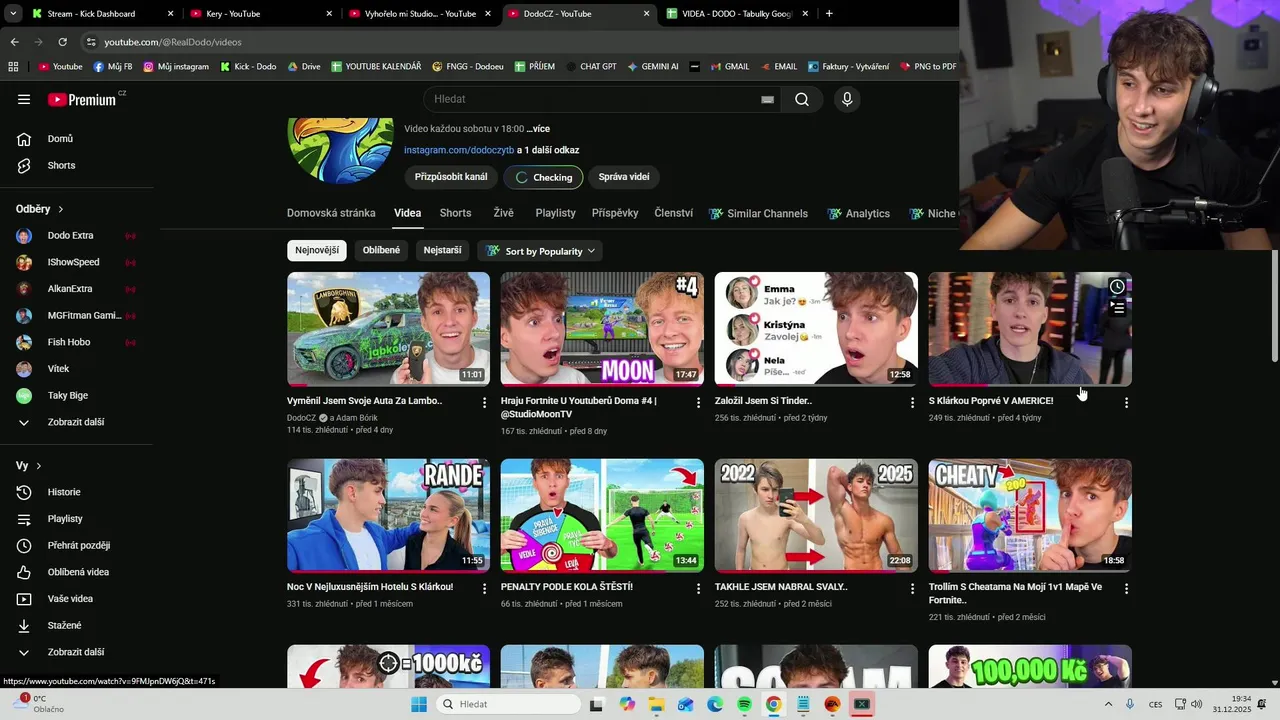Add S Klárkou video to Watch Later clock icon
Screen dimensions: 1280x720
1117,287
